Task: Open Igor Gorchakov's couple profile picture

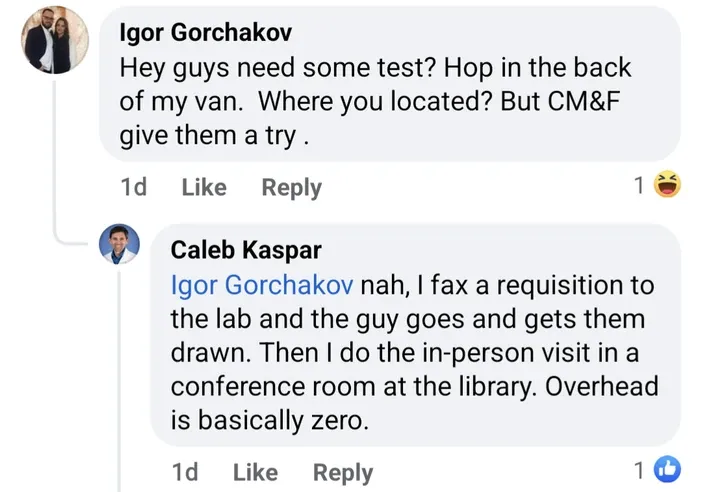Action: 55,40
